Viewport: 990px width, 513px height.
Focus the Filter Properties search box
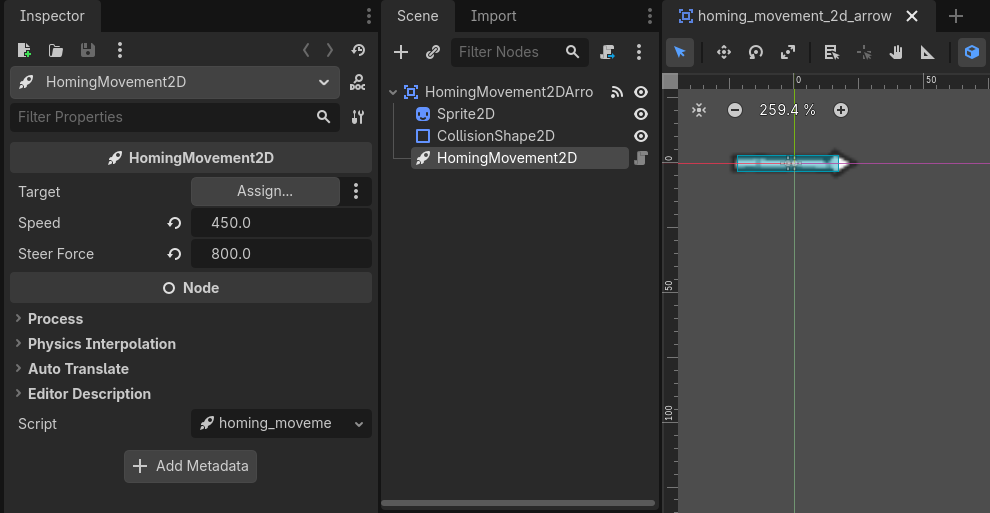[x=175, y=117]
